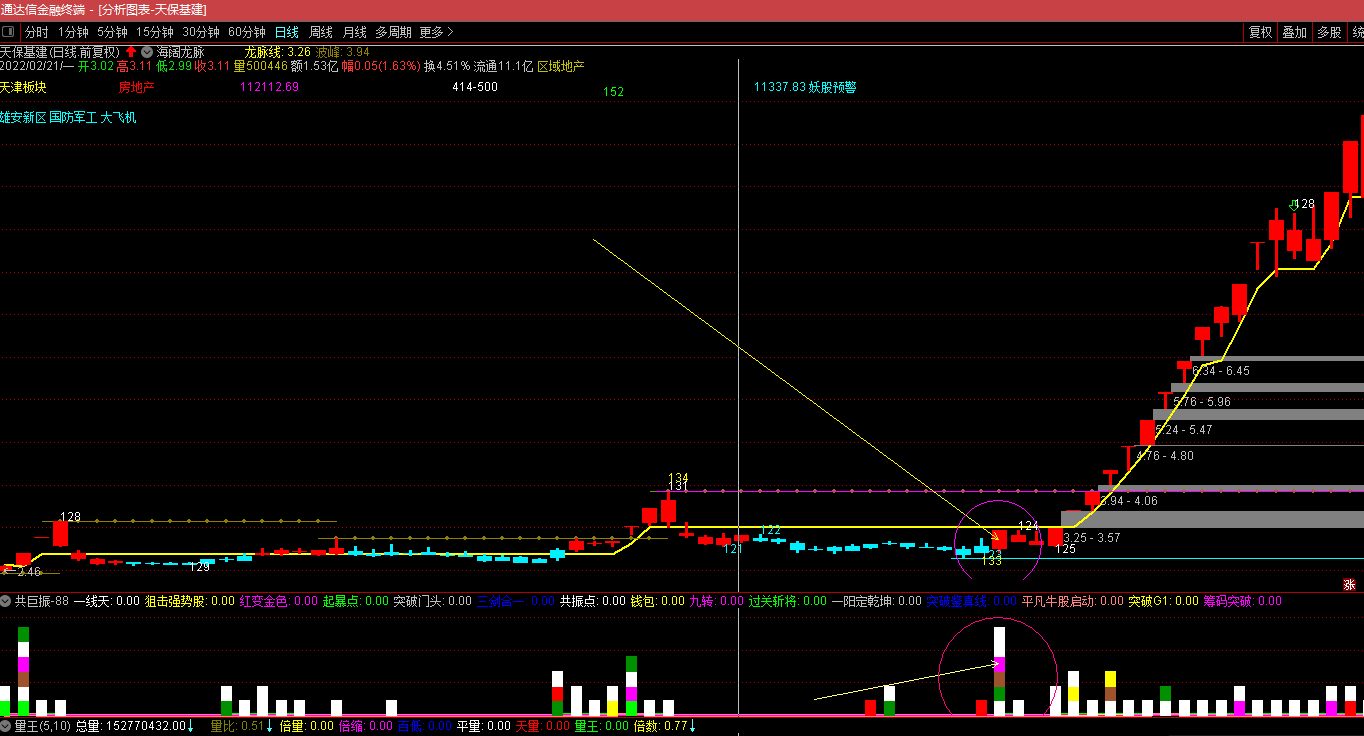Click the 倍量 value in volume bar
This screenshot has width=1364, height=736.
pos(306,726)
